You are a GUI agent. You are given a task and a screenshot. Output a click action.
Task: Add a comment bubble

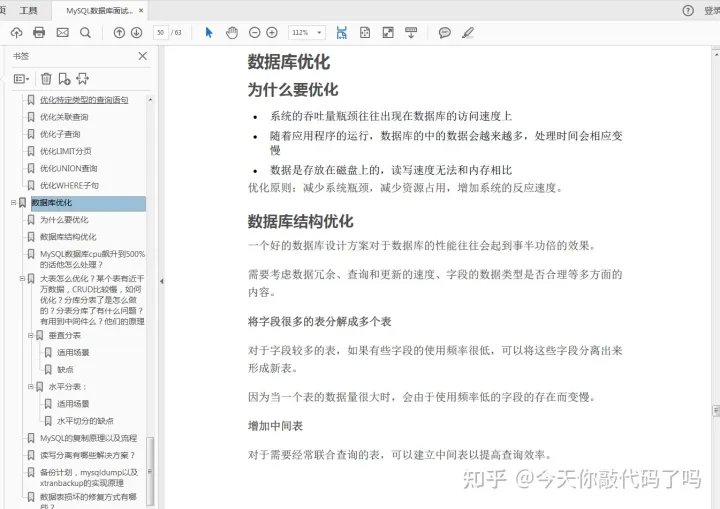click(444, 33)
